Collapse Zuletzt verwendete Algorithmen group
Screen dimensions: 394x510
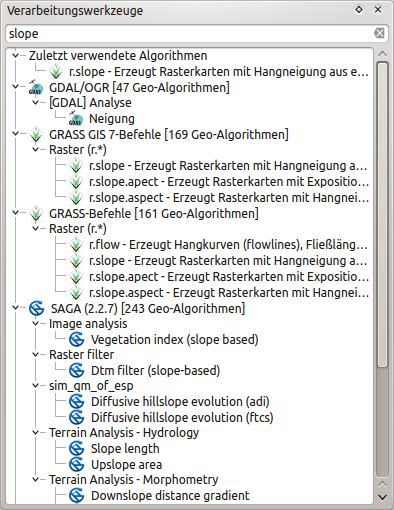tap(15, 55)
